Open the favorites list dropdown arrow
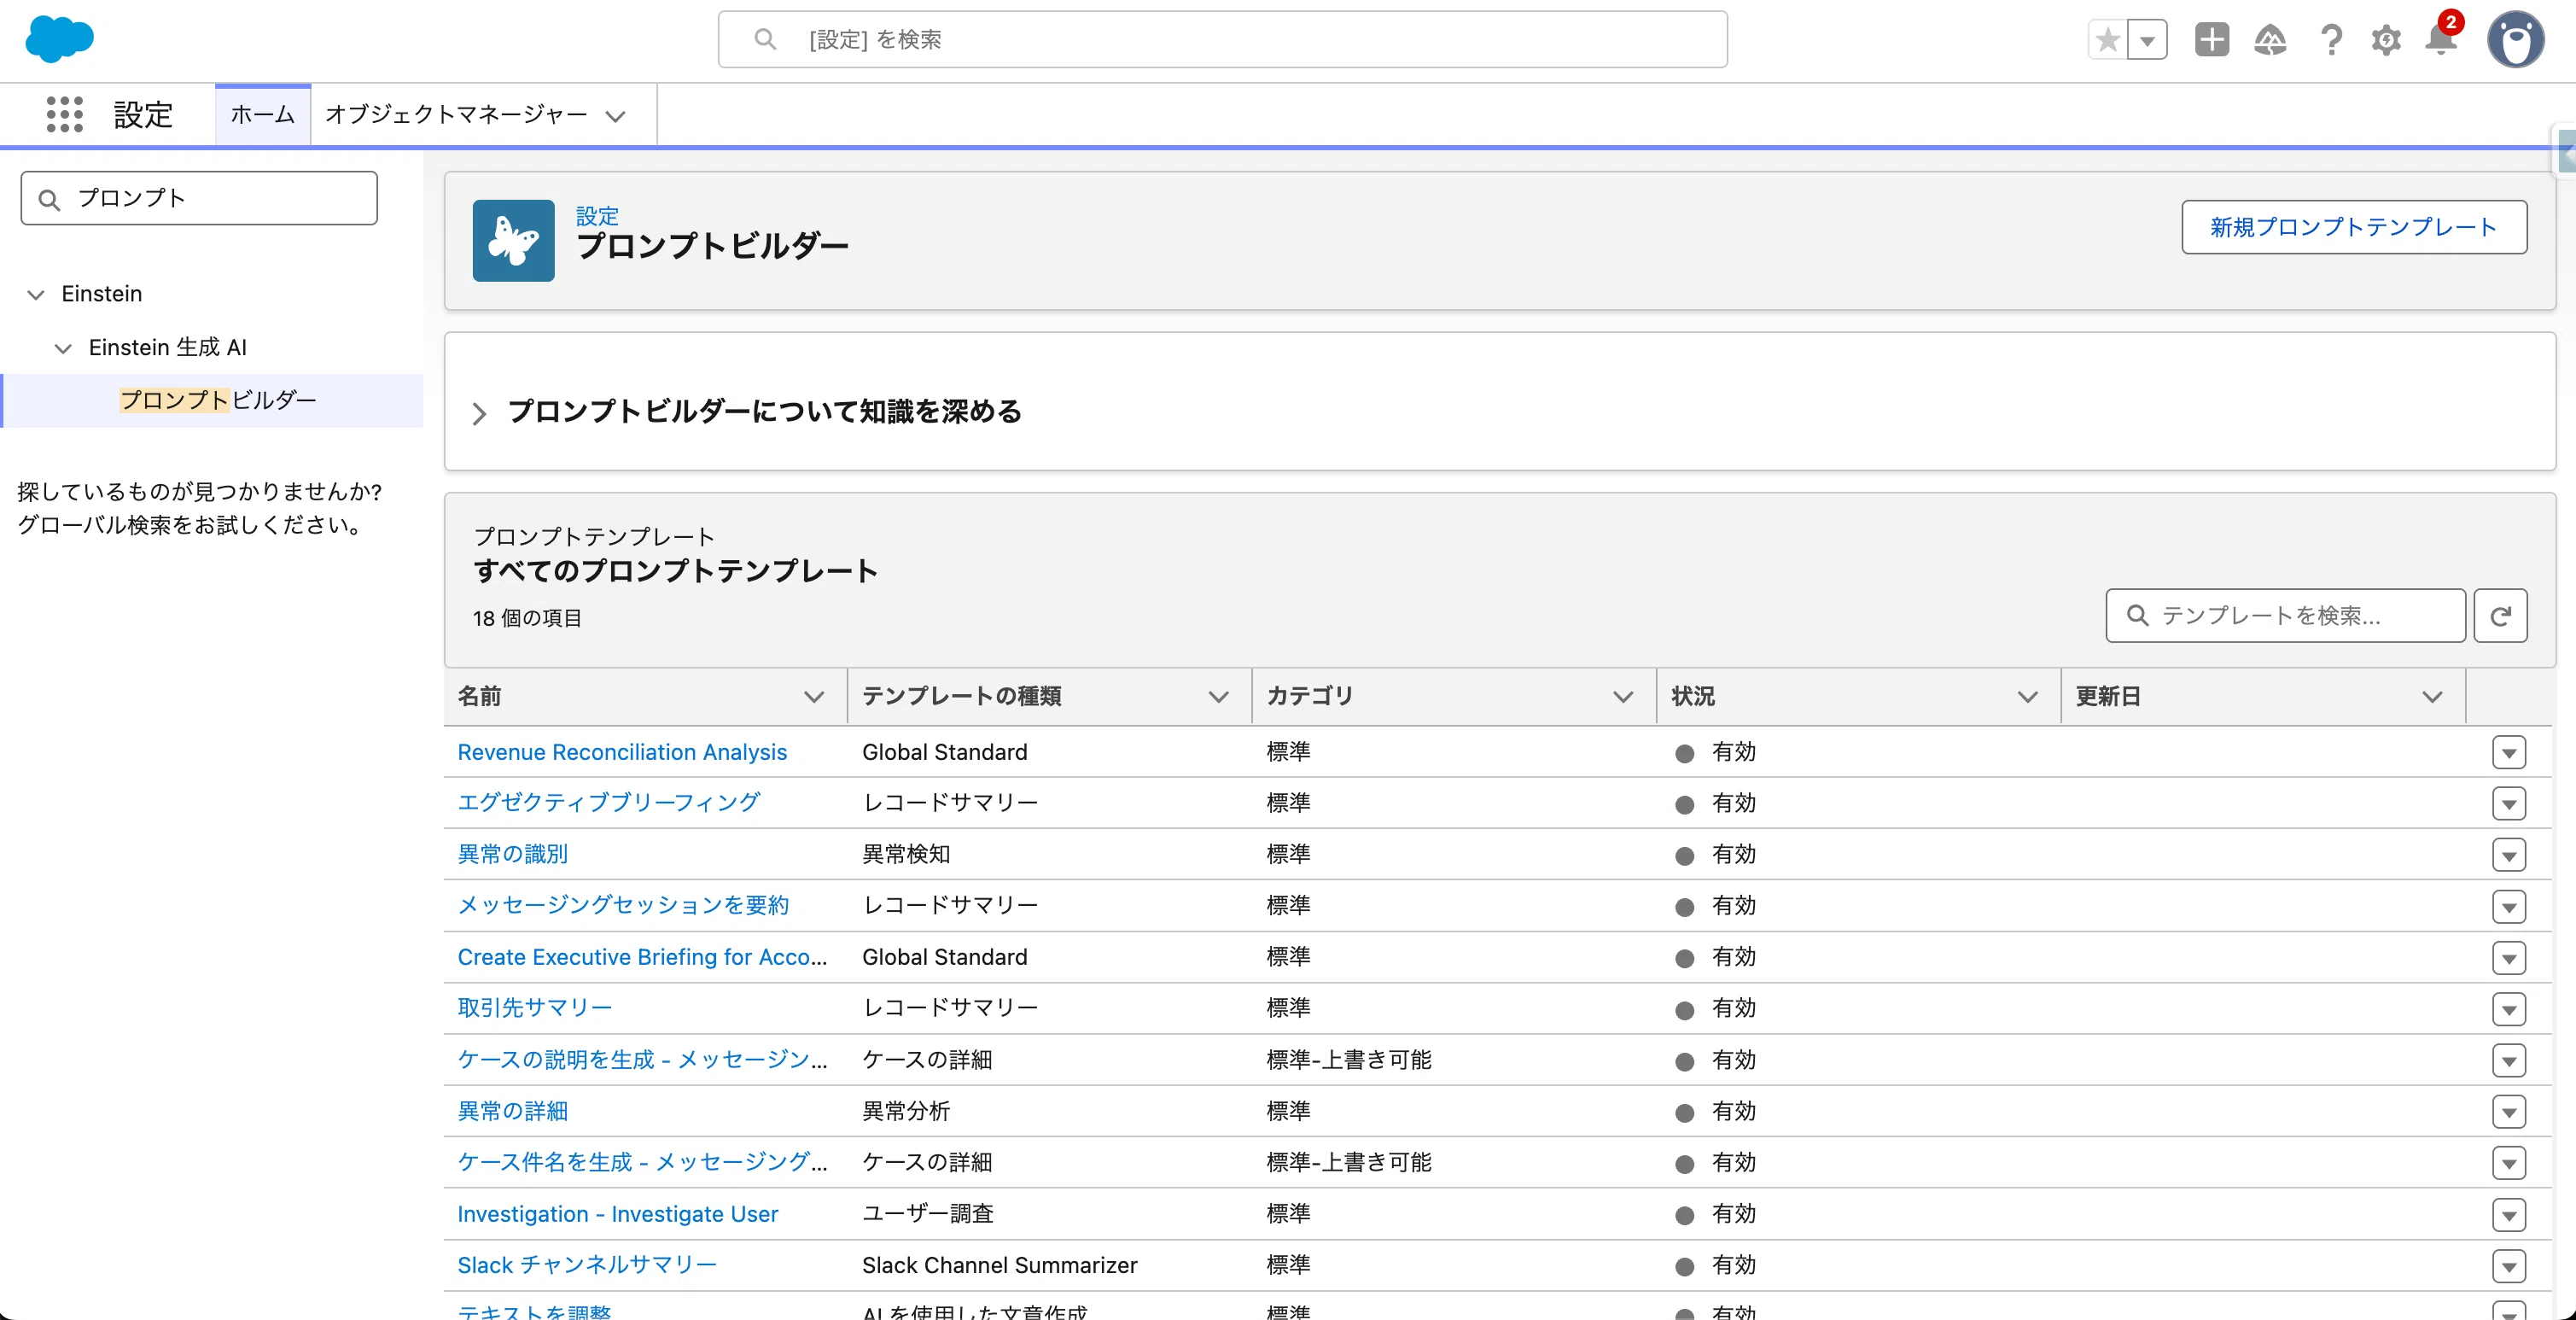This screenshot has width=2576, height=1320. 2147,40
